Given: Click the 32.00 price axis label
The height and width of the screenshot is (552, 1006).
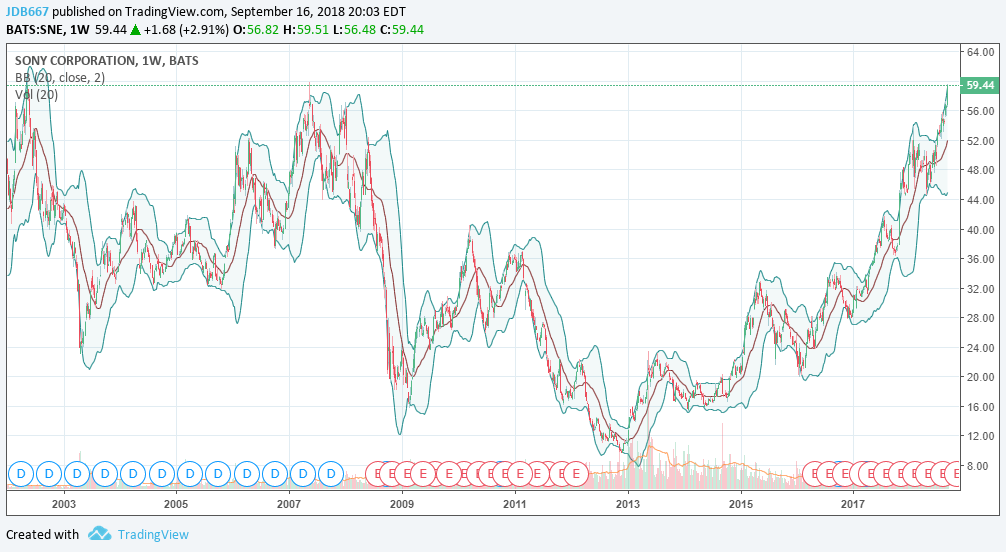Looking at the screenshot, I should (x=980, y=288).
